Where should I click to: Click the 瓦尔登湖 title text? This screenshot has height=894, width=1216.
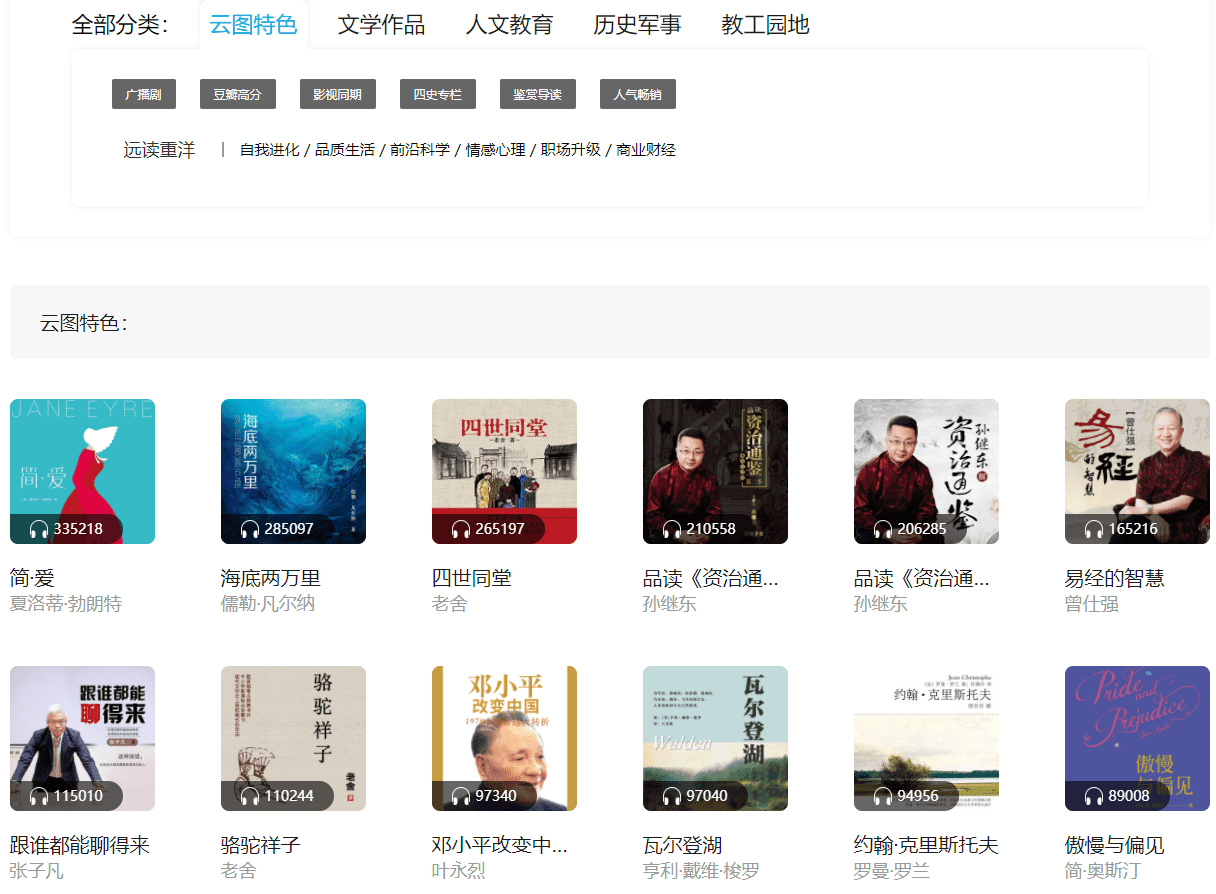tap(683, 845)
